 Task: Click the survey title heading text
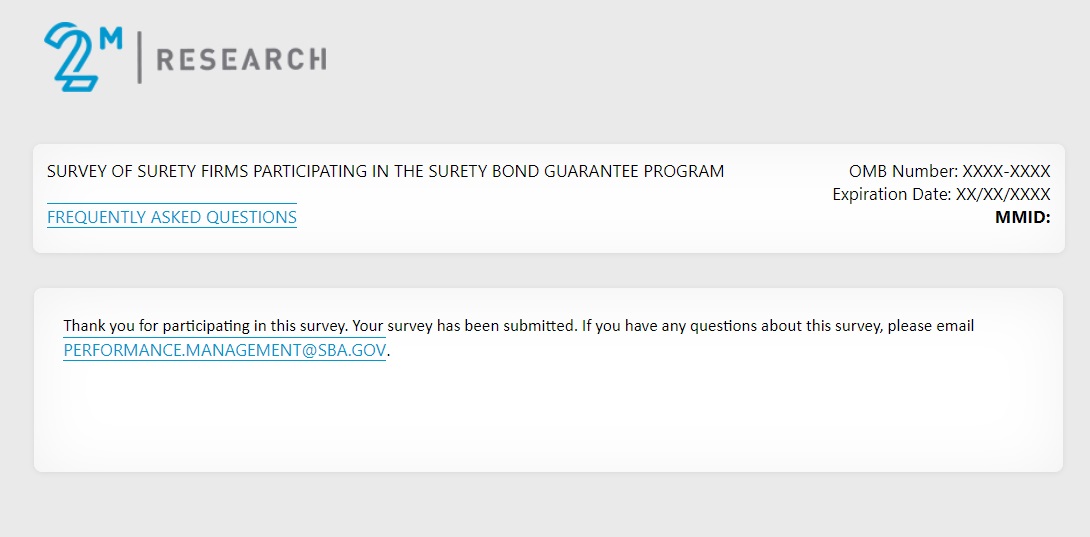[385, 171]
